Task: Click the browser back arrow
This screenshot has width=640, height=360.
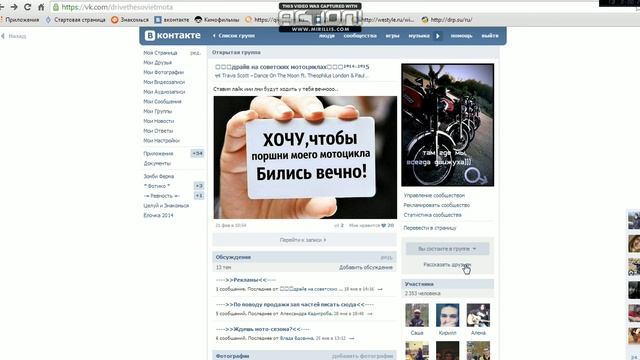Action: [2, 7]
